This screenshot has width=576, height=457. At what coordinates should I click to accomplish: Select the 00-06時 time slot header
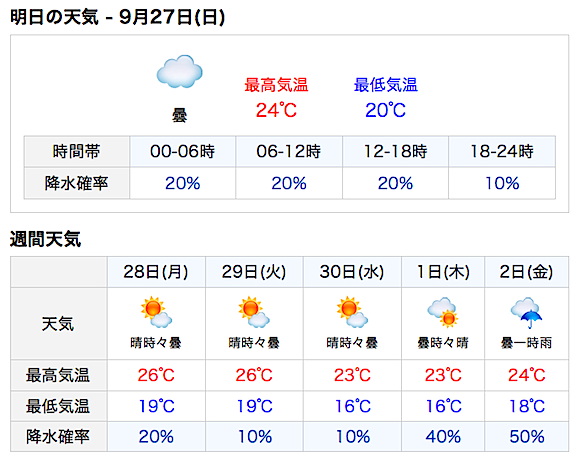tap(183, 151)
